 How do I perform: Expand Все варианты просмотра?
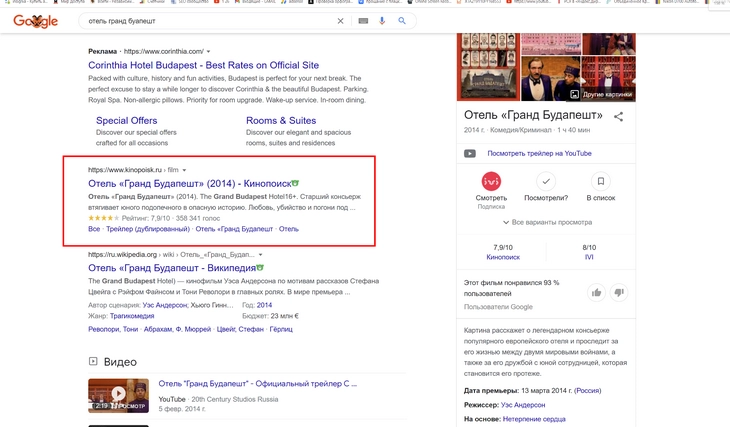point(547,223)
